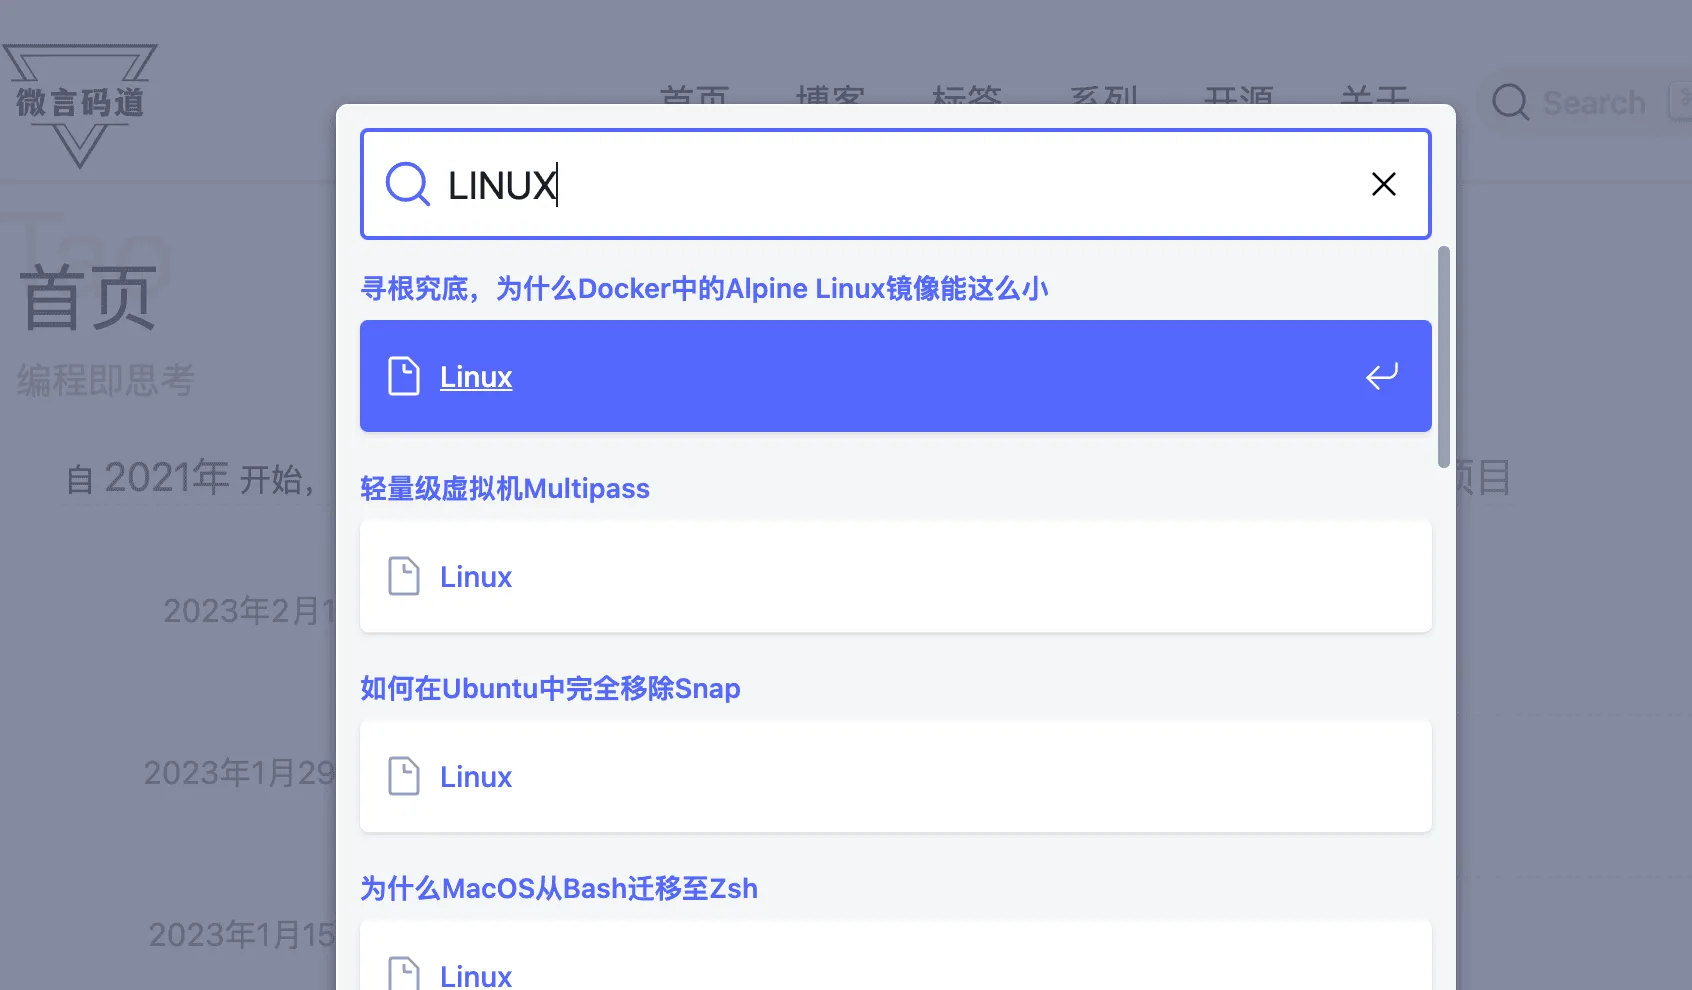Click the document icon in the MacOS Zsh result
This screenshot has width=1692, height=990.
click(x=404, y=974)
